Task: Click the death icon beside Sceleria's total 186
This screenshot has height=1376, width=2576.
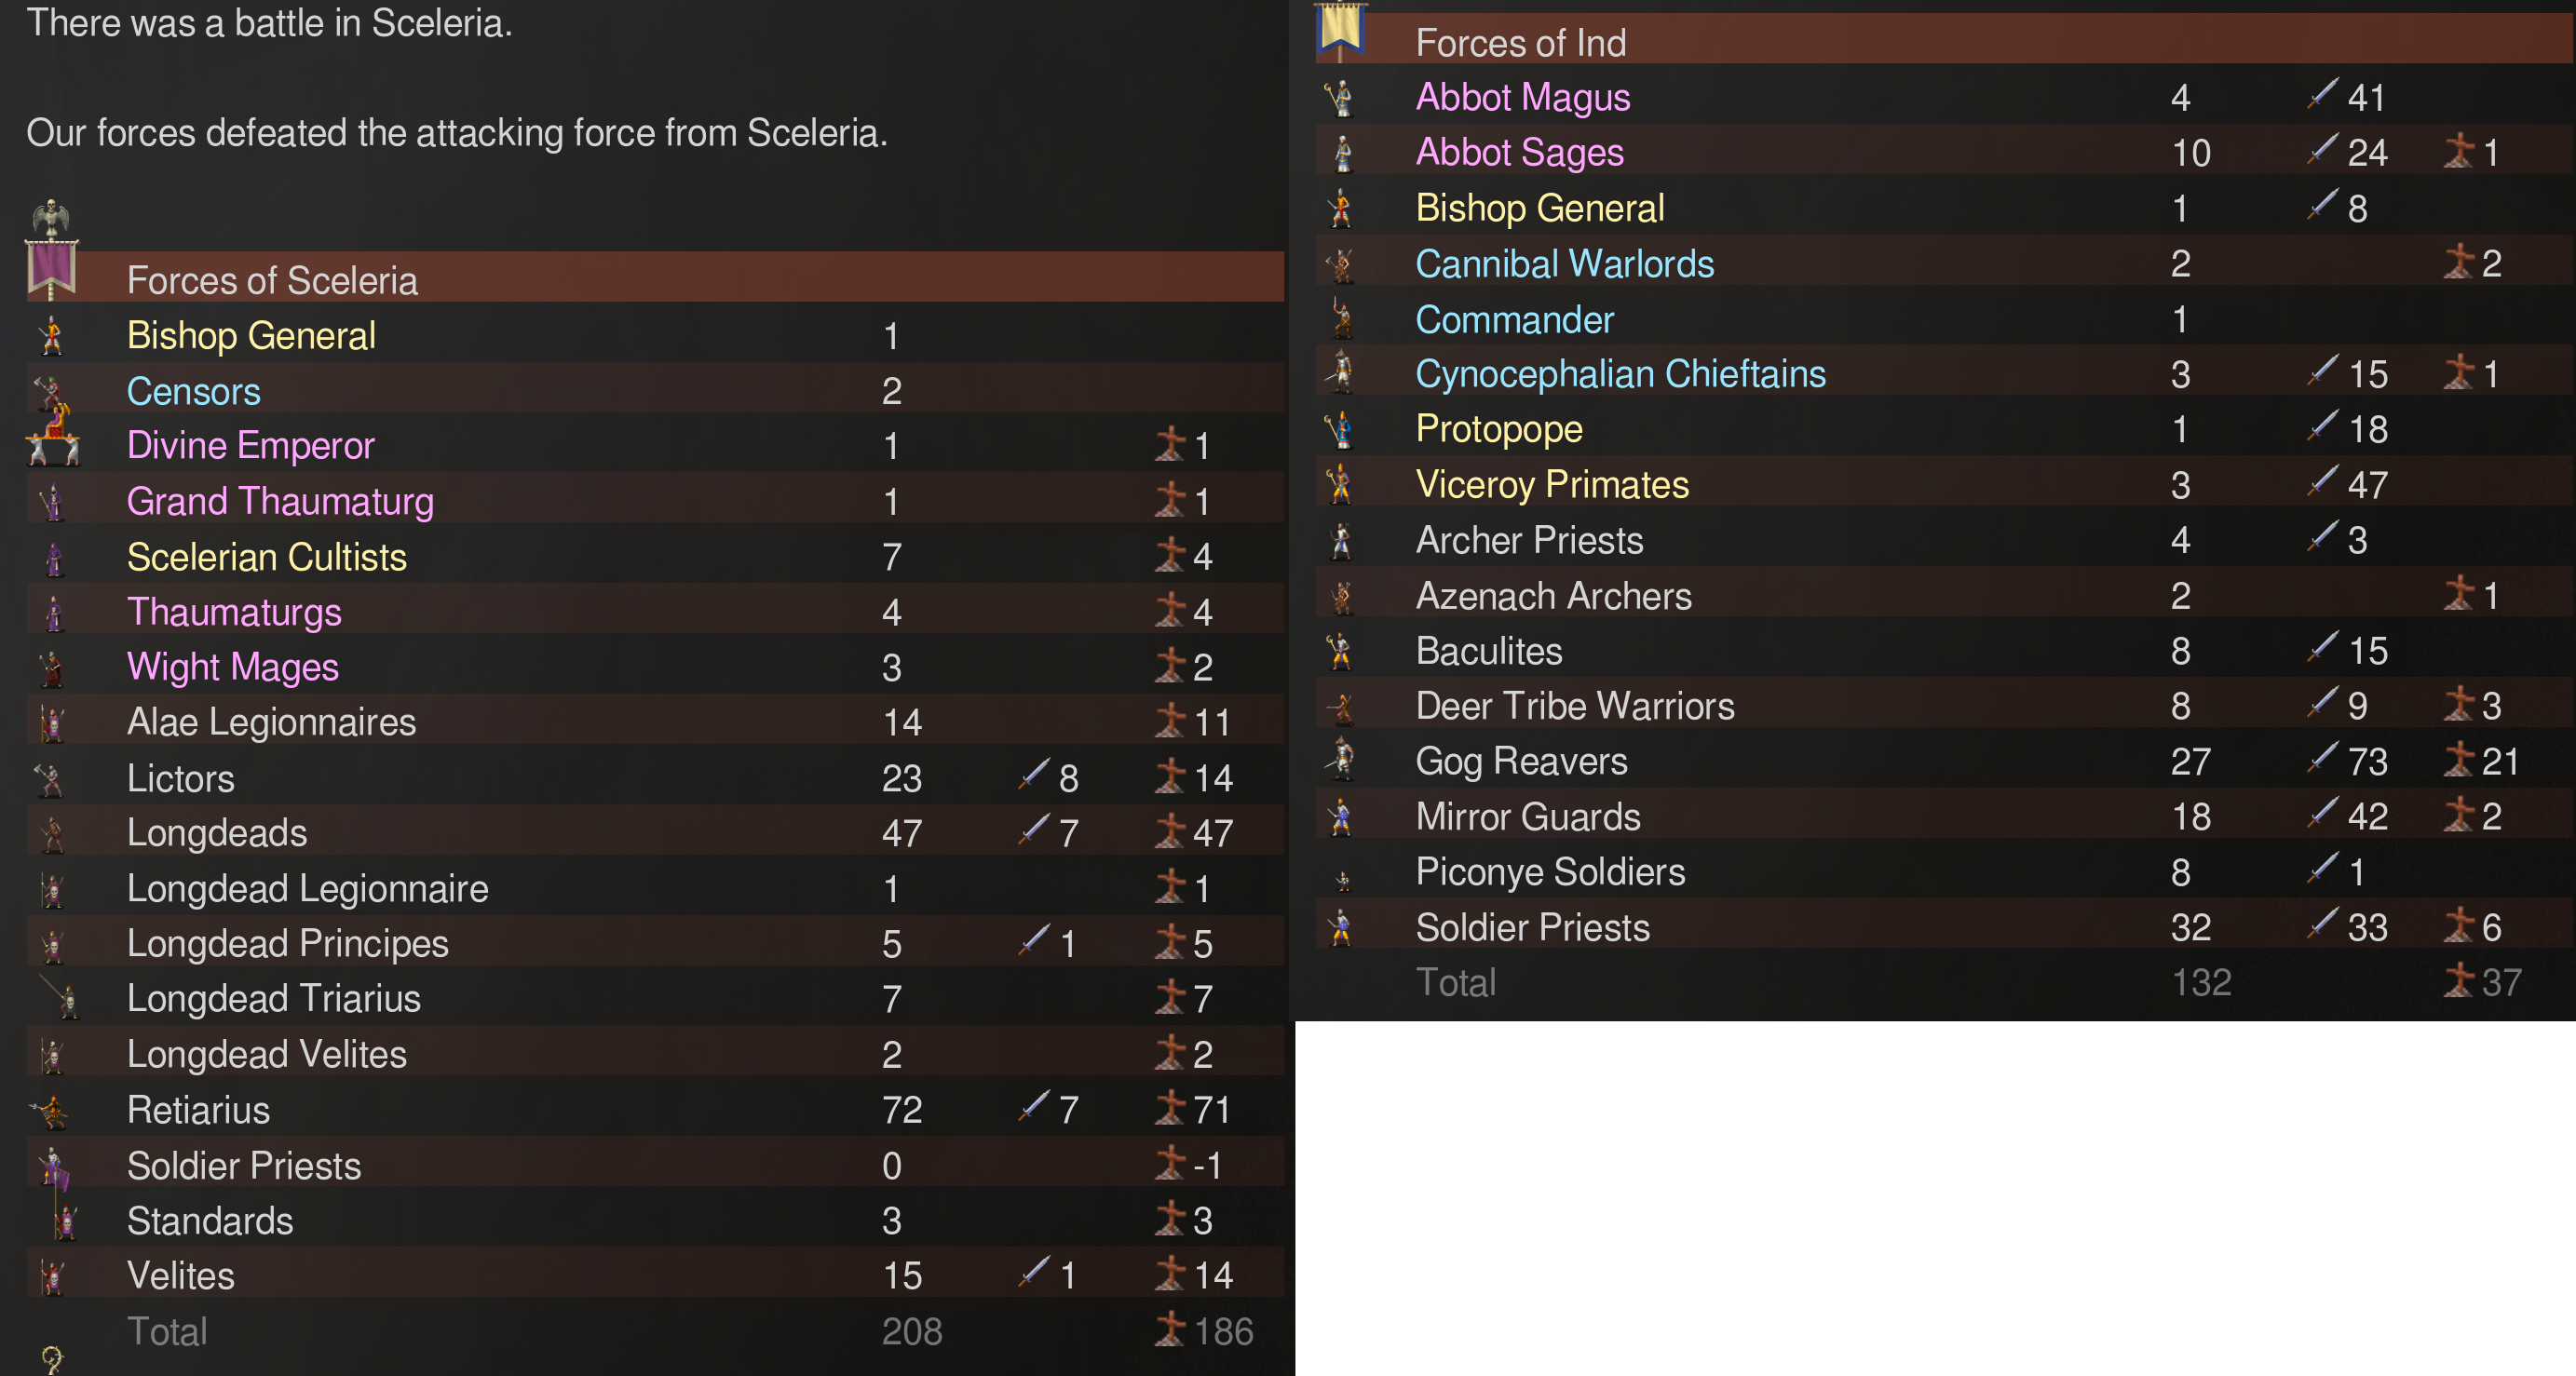Action: pos(1169,1330)
